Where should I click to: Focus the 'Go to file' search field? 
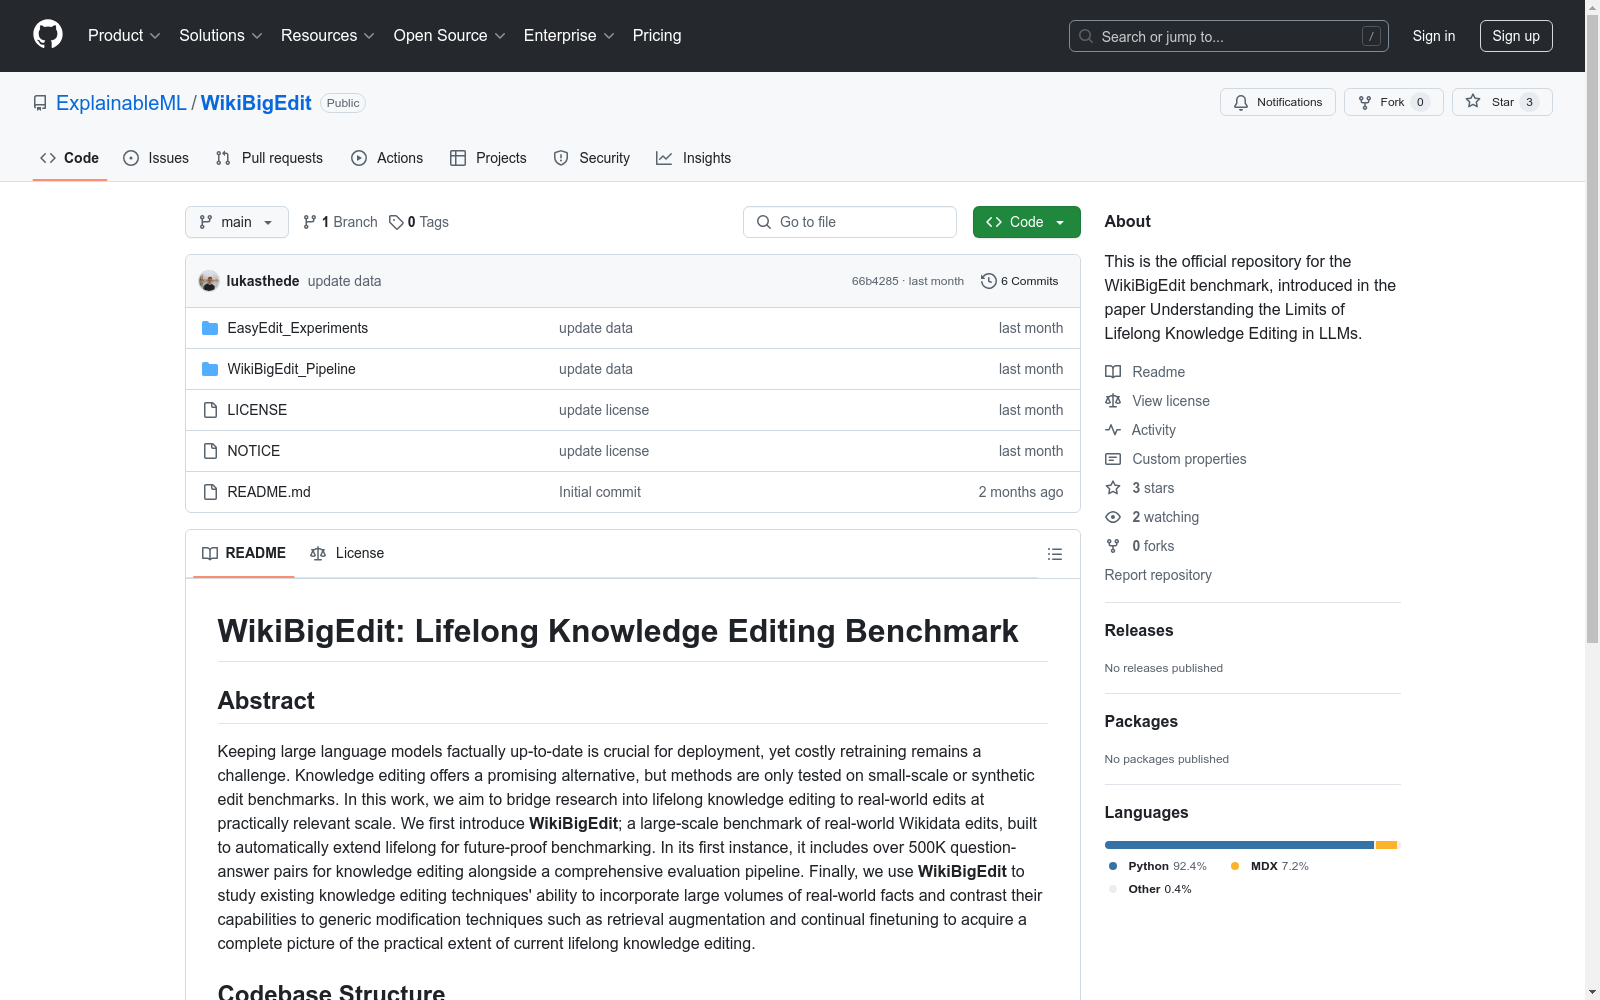pyautogui.click(x=850, y=222)
